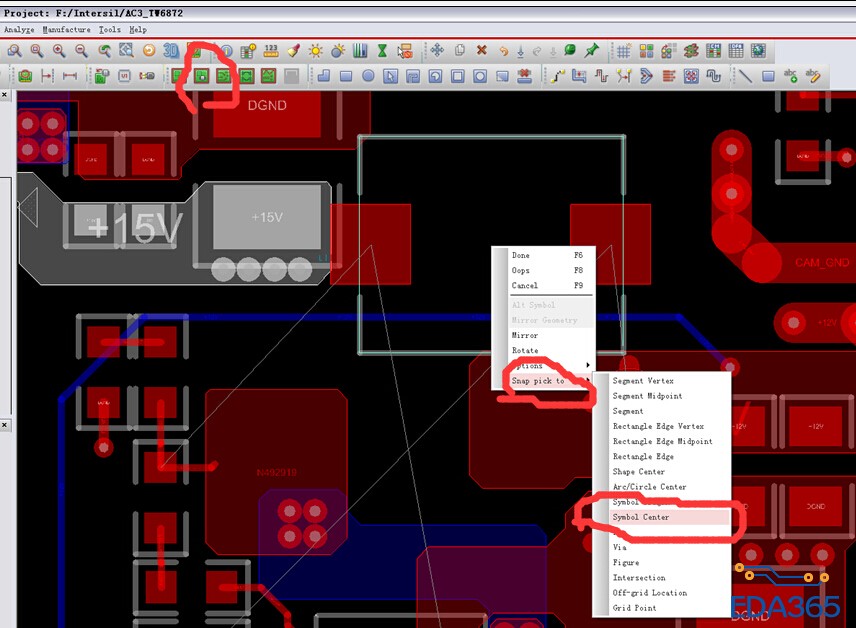Viewport: 856px width, 628px height.
Task: Click the blue Show Element info icon
Action: click(225, 51)
